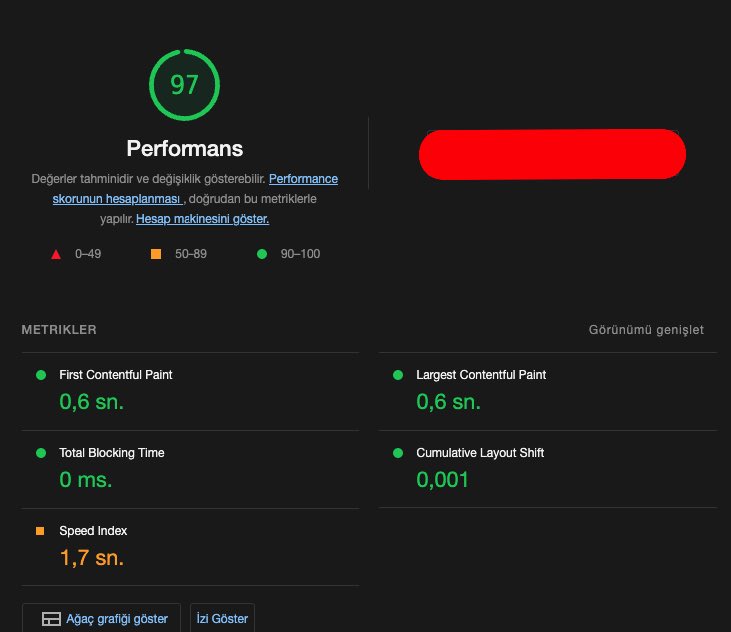This screenshot has height=632, width=731.
Task: Click the Cumulative Layout Shift value 0,001
Action: click(442, 480)
